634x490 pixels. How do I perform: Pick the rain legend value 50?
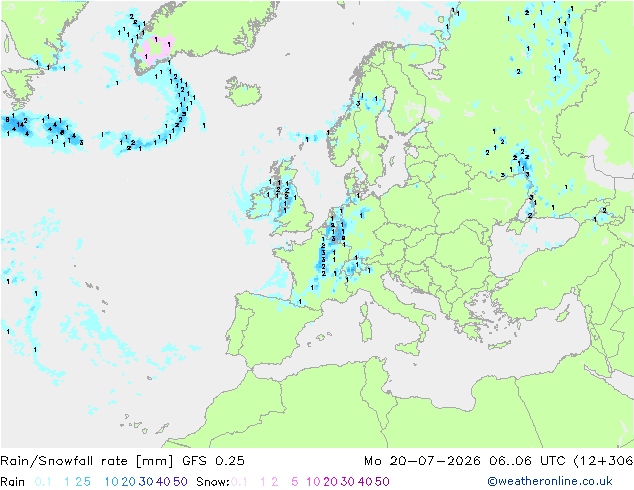[x=180, y=482]
